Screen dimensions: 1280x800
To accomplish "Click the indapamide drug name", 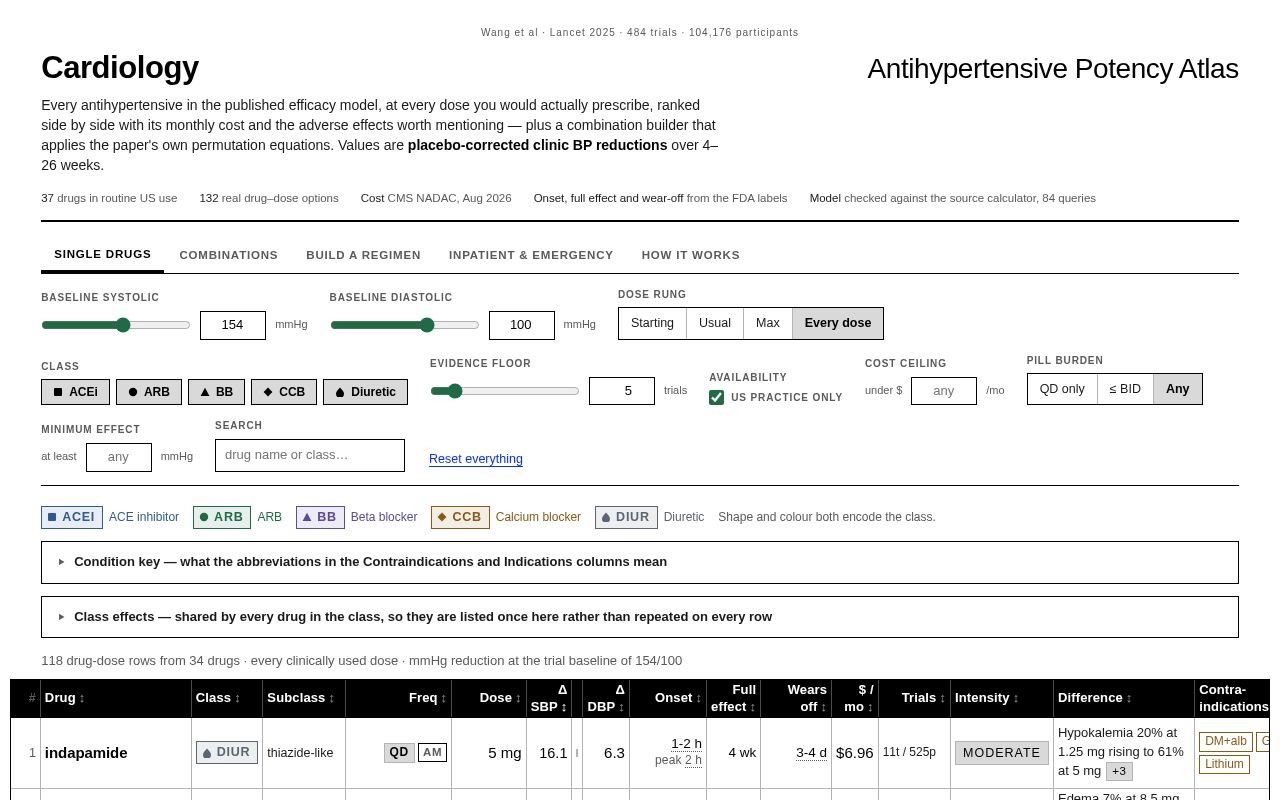I will [86, 753].
